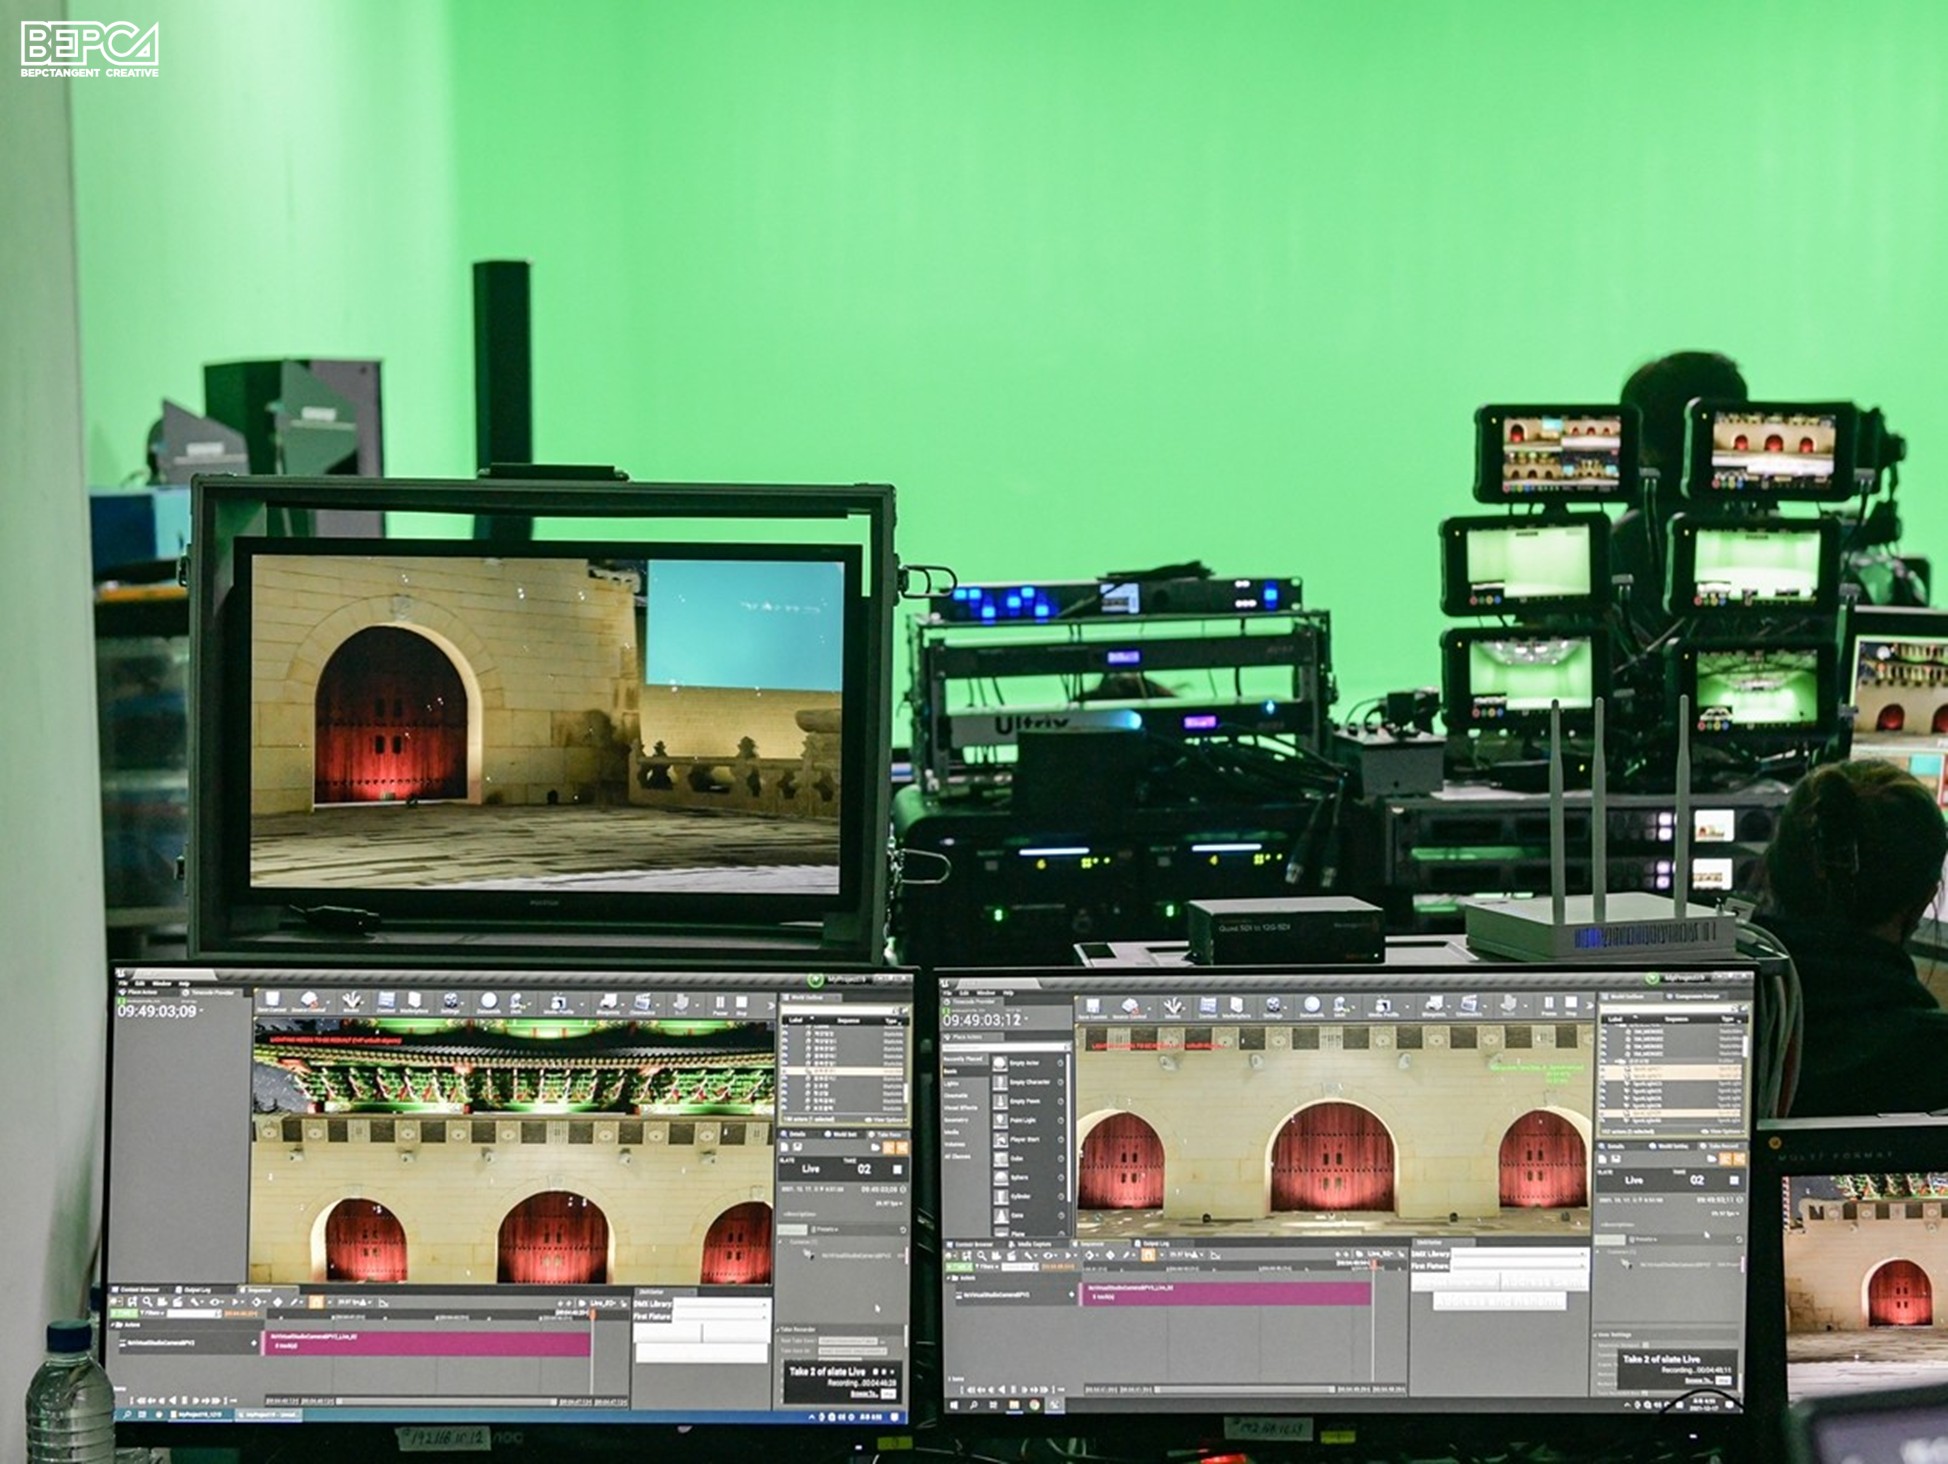Open Window menu on left monitor's editor
The height and width of the screenshot is (1464, 1948).
coord(162,984)
